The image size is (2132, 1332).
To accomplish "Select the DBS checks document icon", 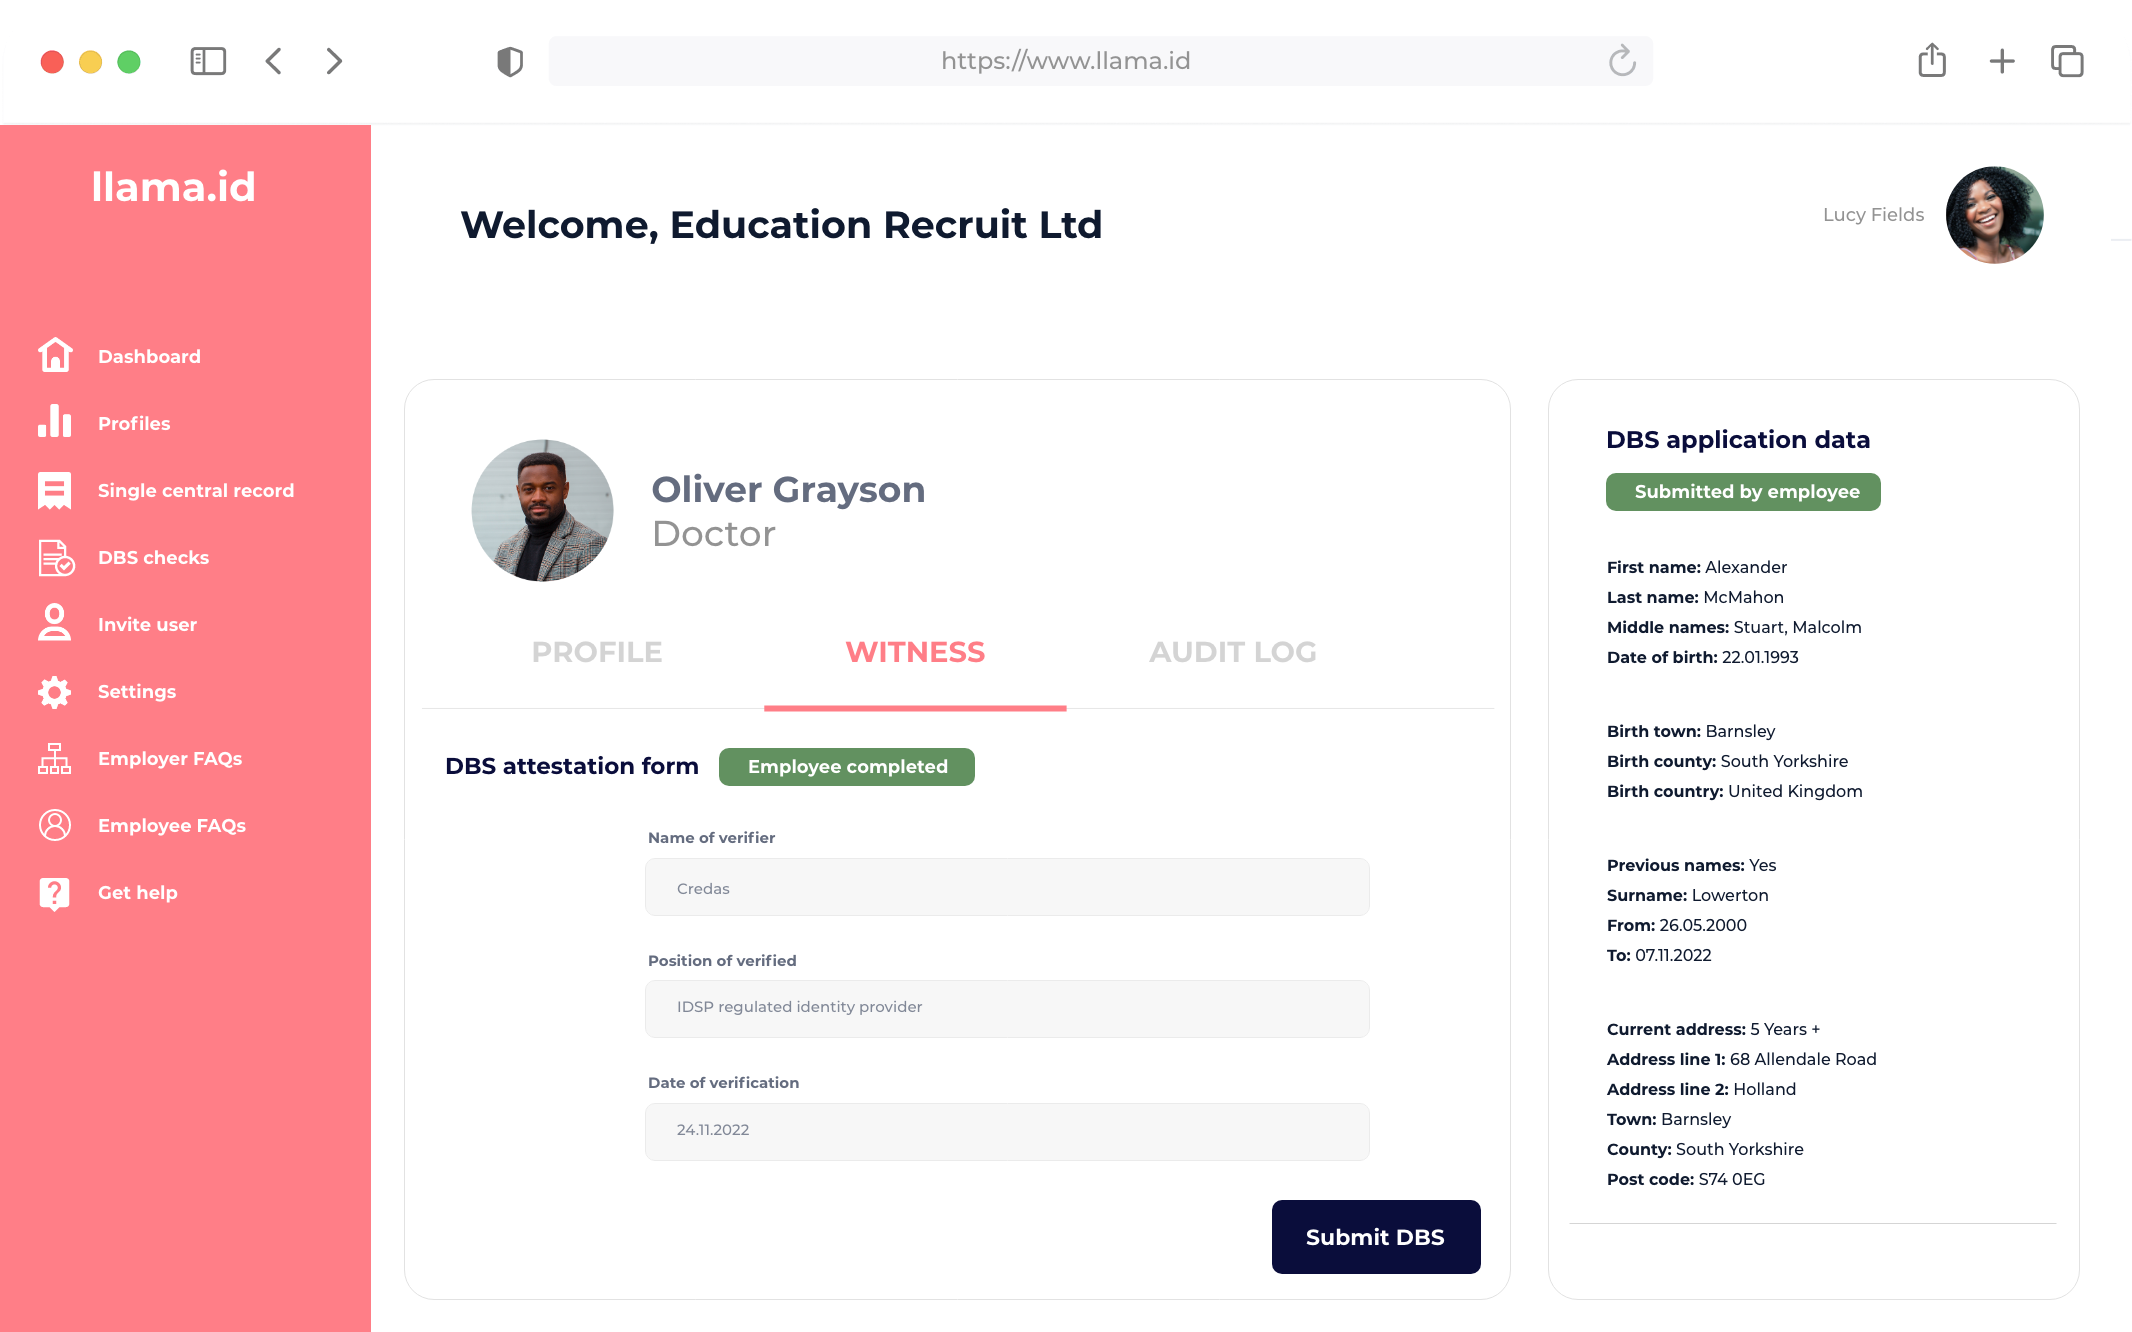I will 54,557.
